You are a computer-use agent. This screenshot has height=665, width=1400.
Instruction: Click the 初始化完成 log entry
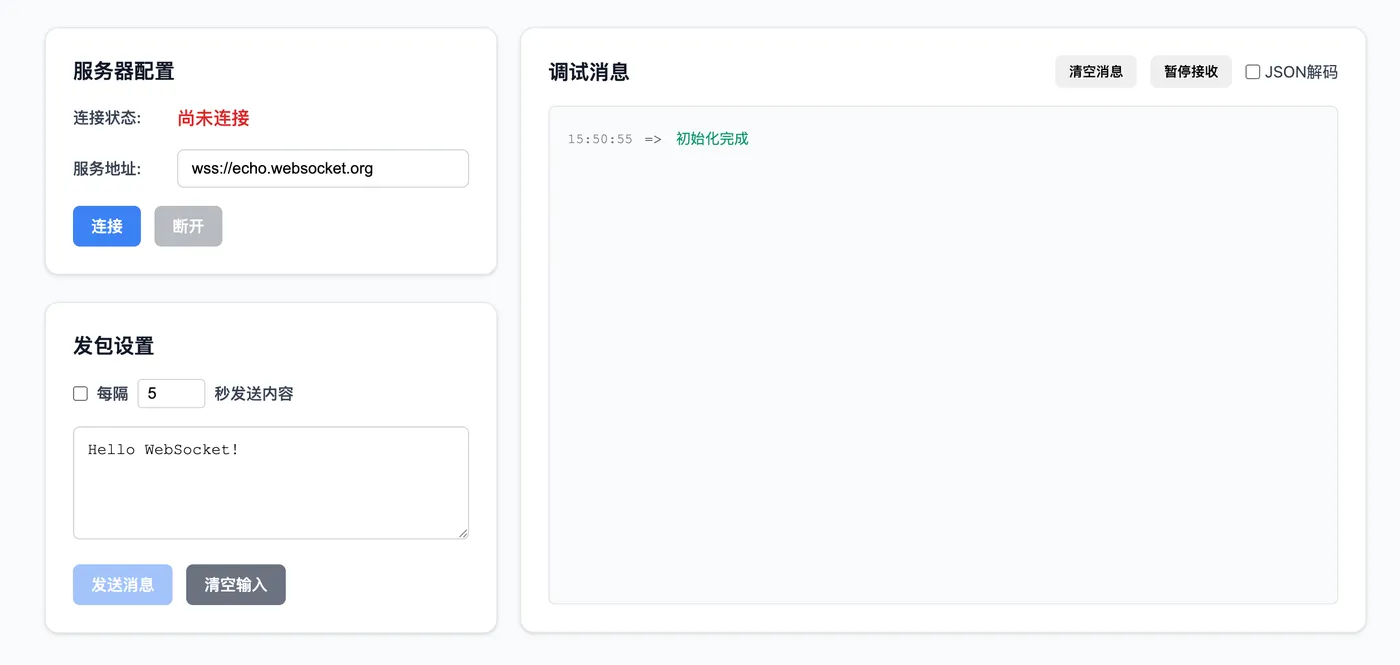pos(711,139)
